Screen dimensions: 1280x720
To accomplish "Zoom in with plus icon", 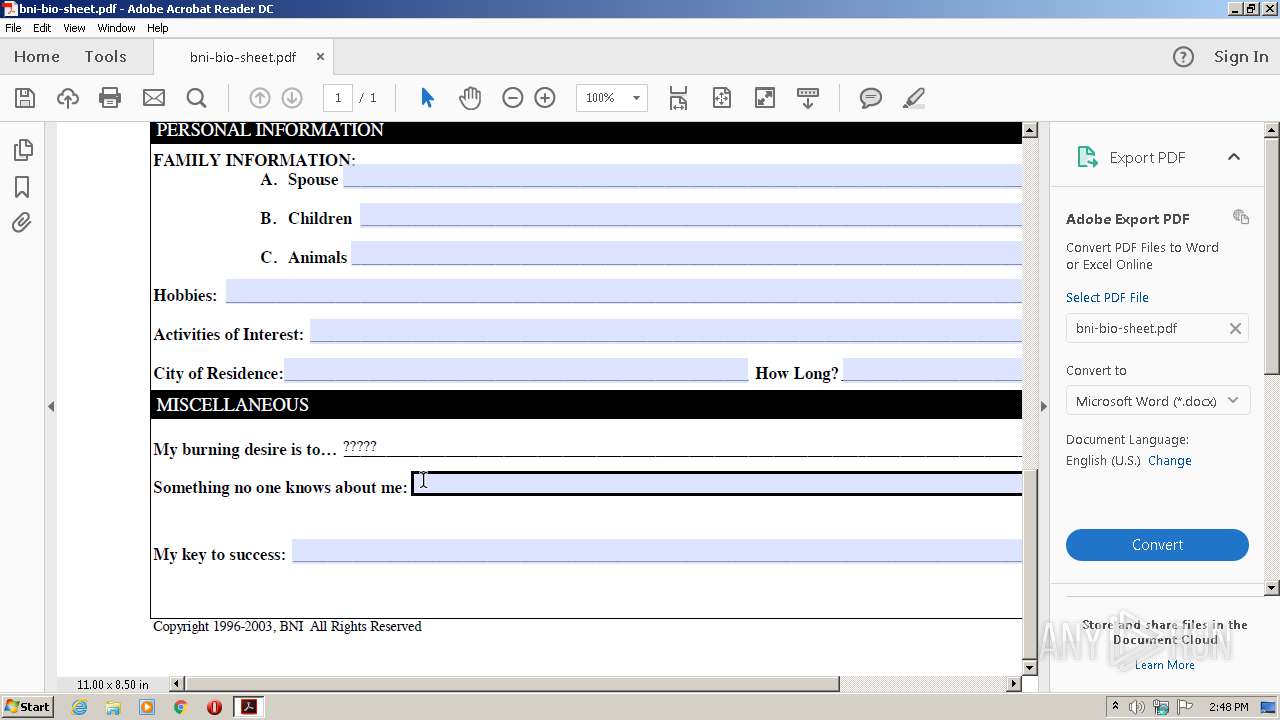I will click(545, 98).
